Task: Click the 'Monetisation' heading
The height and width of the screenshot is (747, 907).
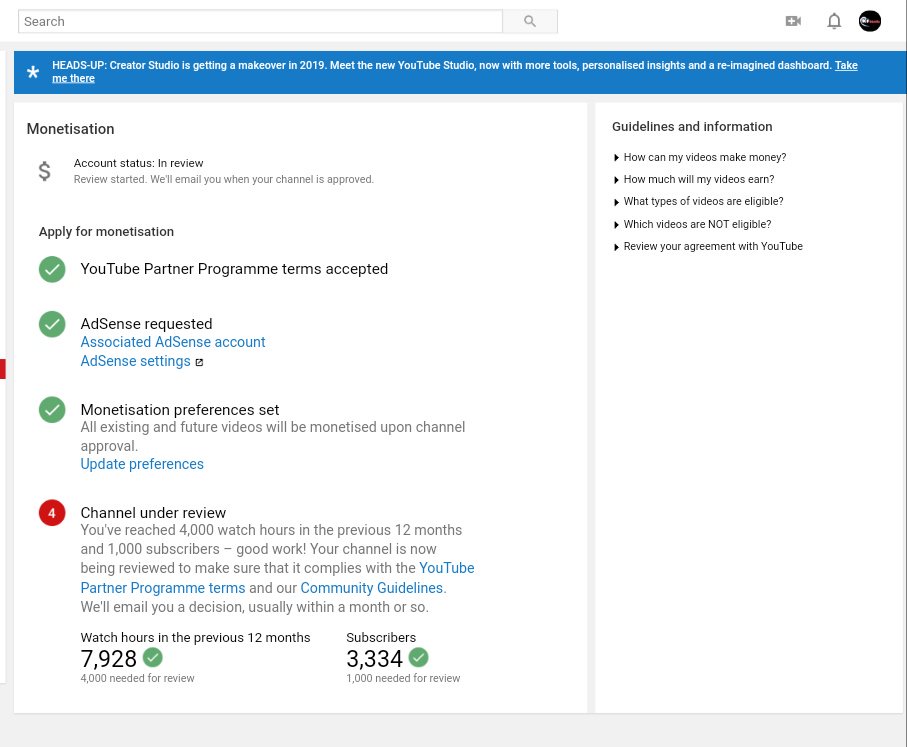Action: point(71,129)
